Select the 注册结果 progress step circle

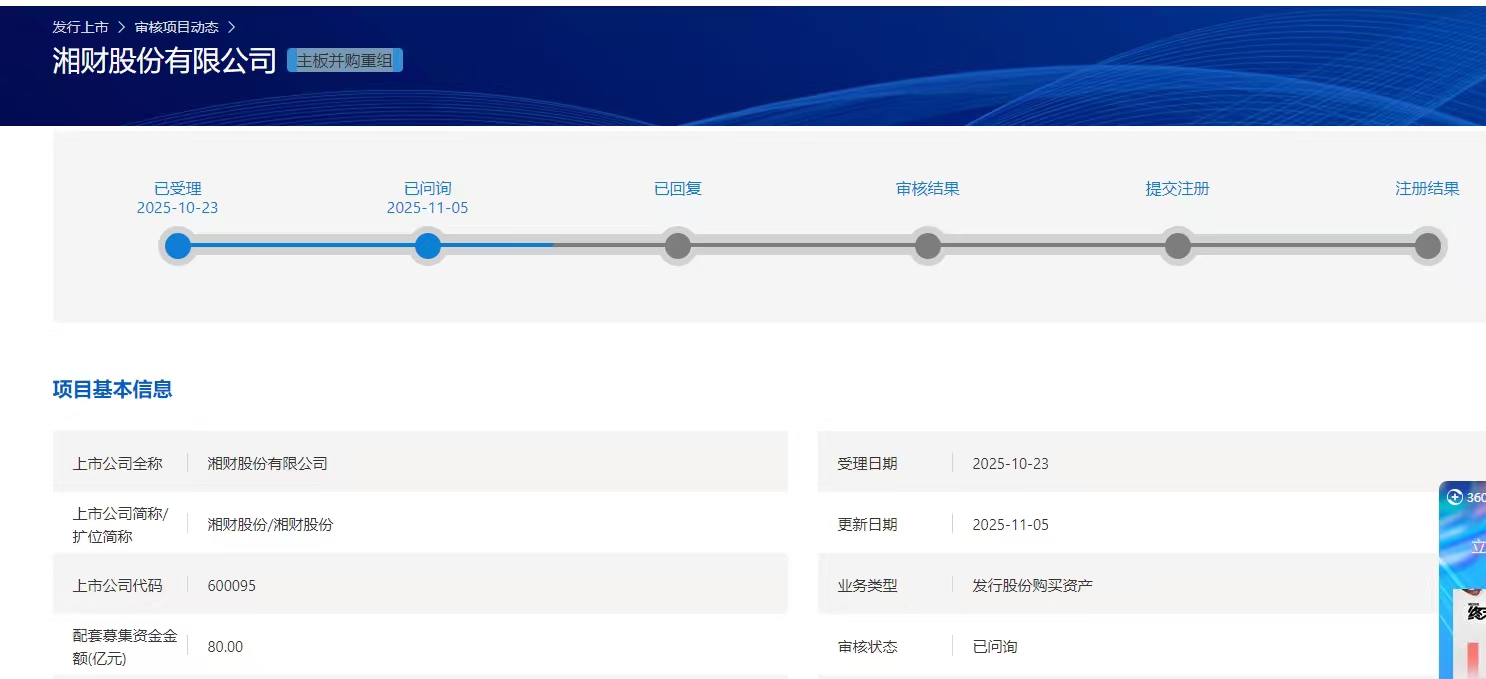pos(1428,246)
